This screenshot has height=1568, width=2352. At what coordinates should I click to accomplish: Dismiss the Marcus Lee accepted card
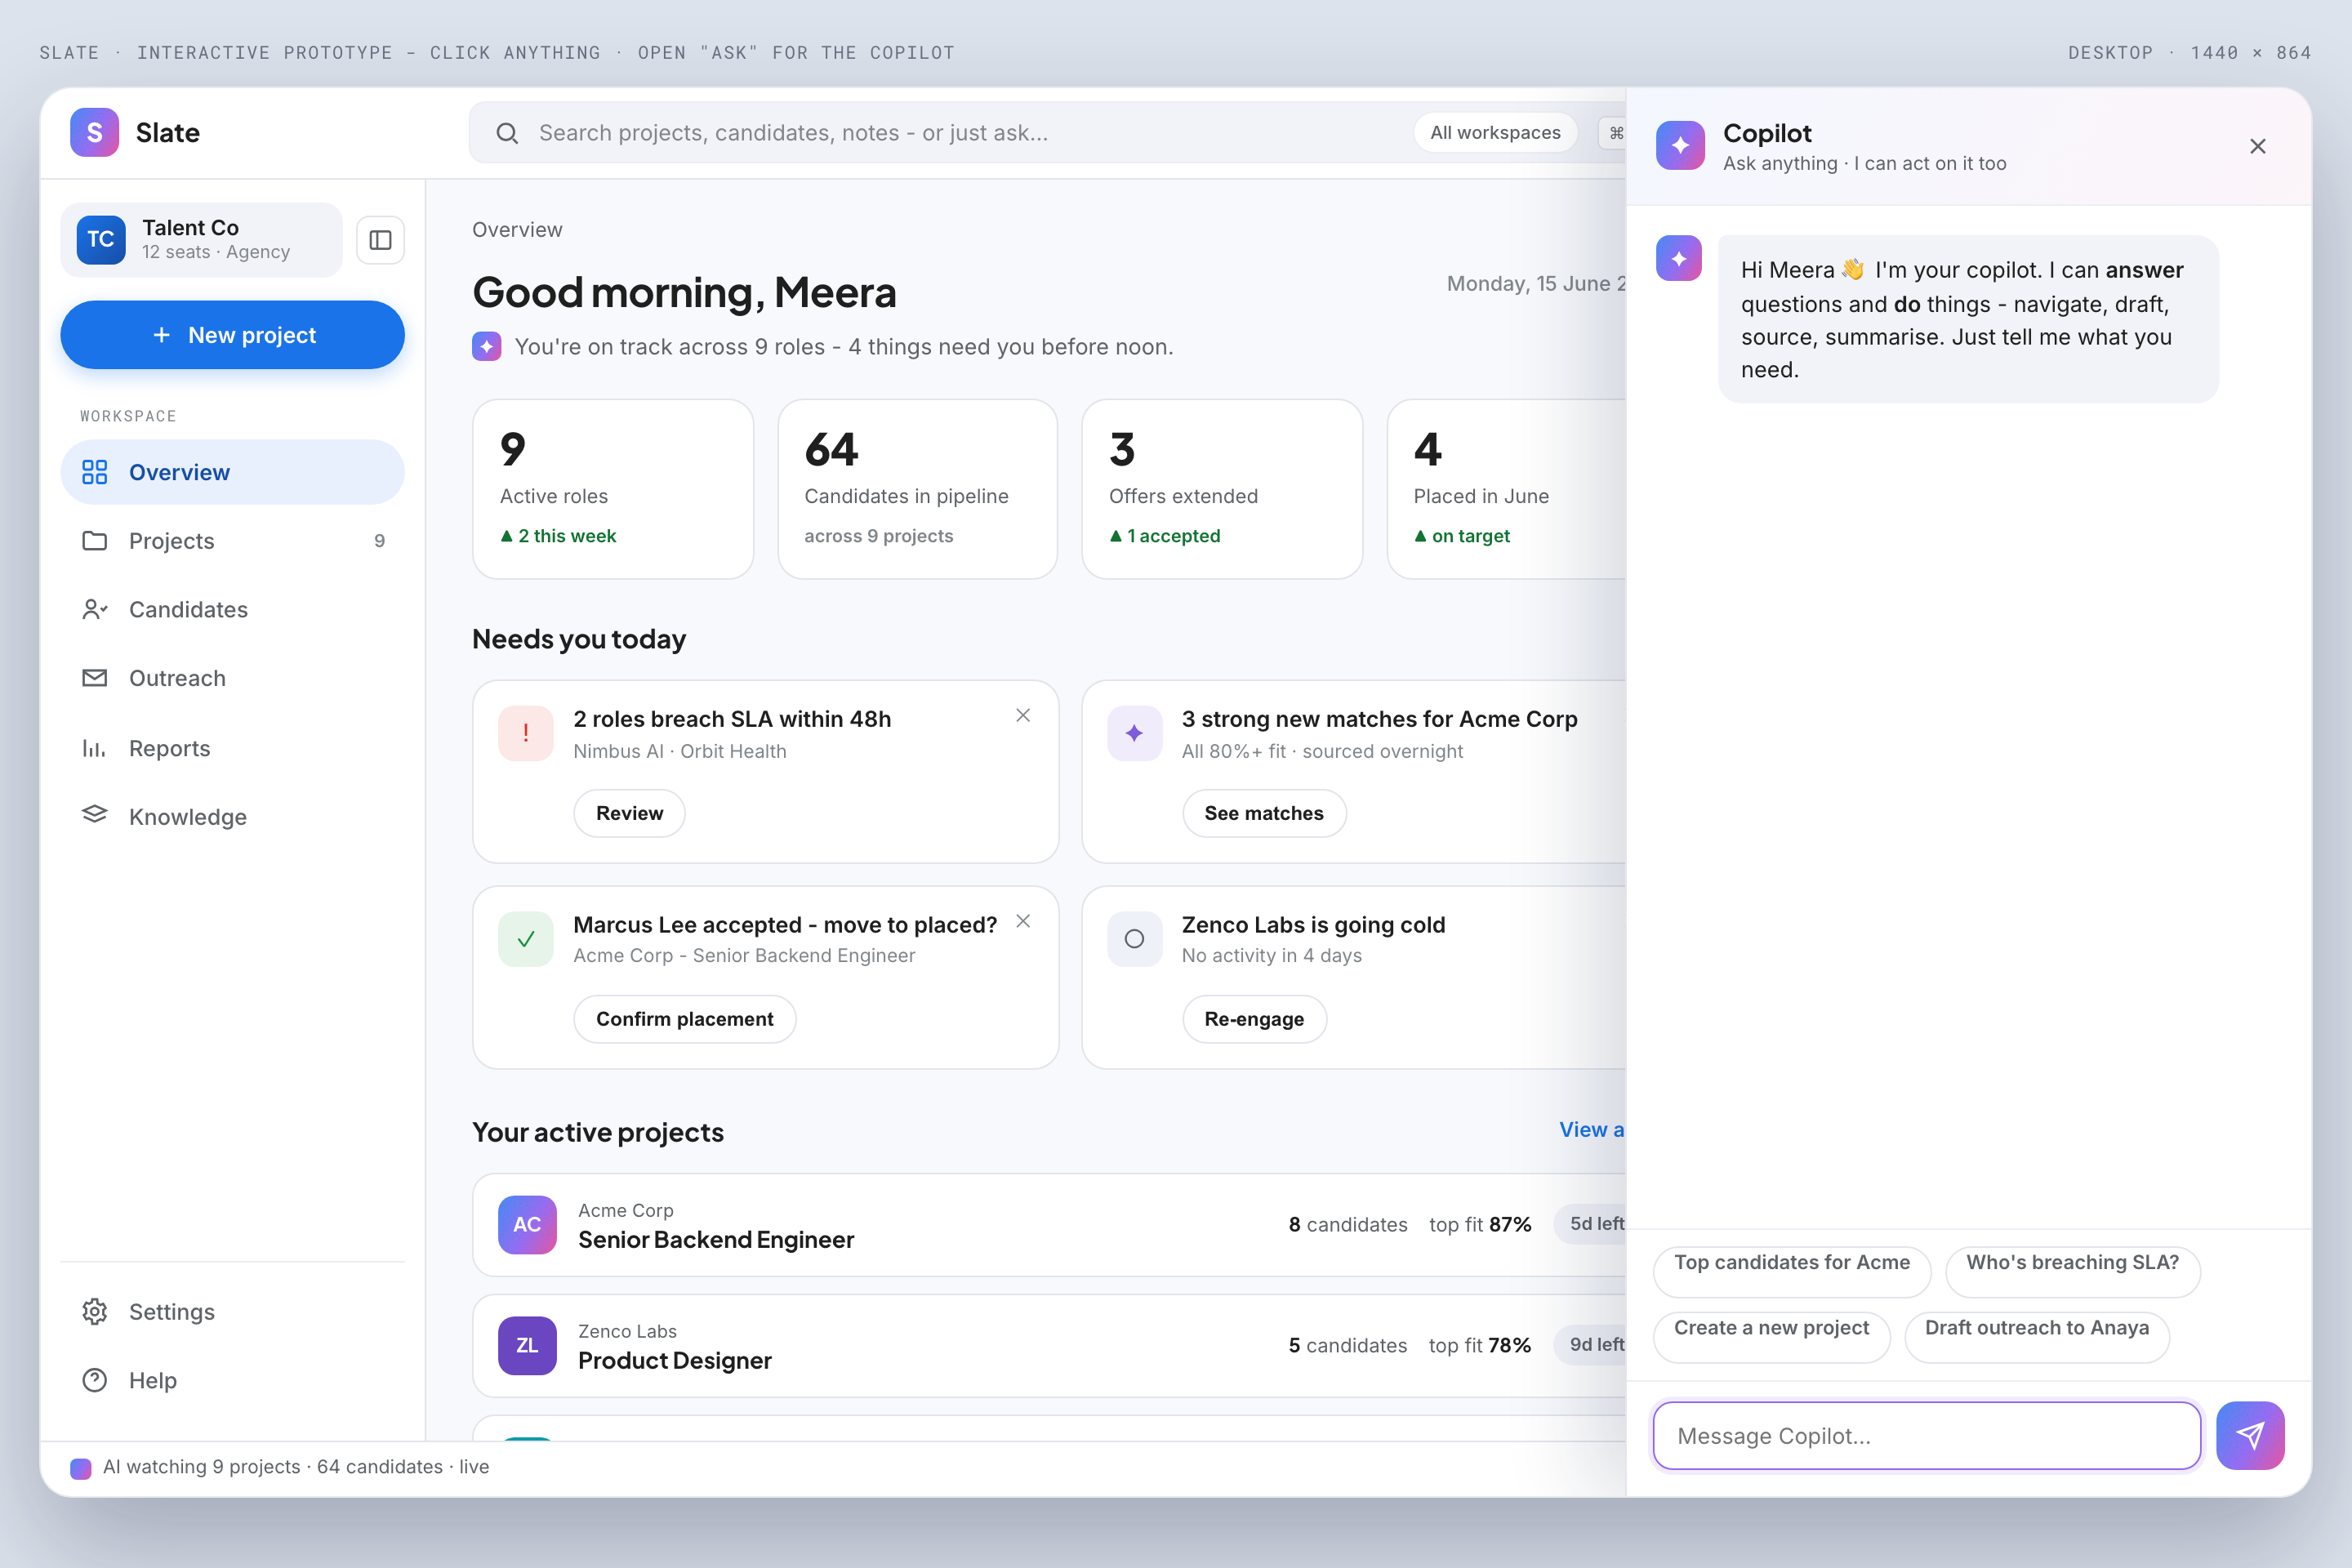pyautogui.click(x=1023, y=921)
